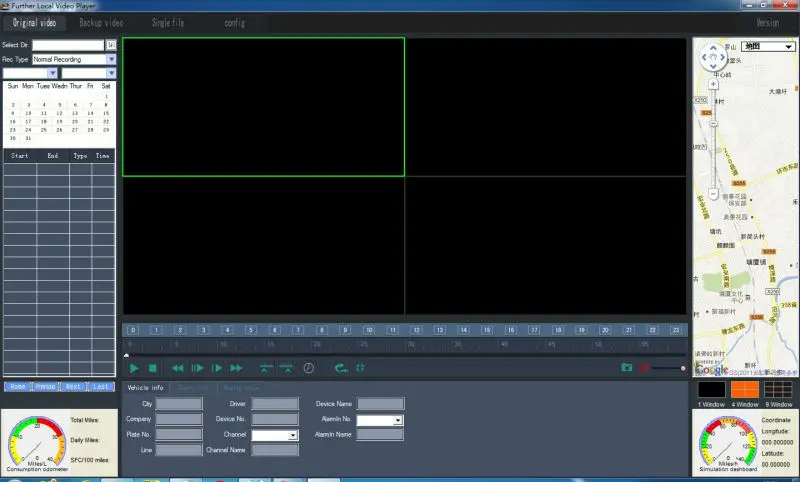Open the Rec Type dropdown
This screenshot has height=482, width=800.
pyautogui.click(x=111, y=59)
